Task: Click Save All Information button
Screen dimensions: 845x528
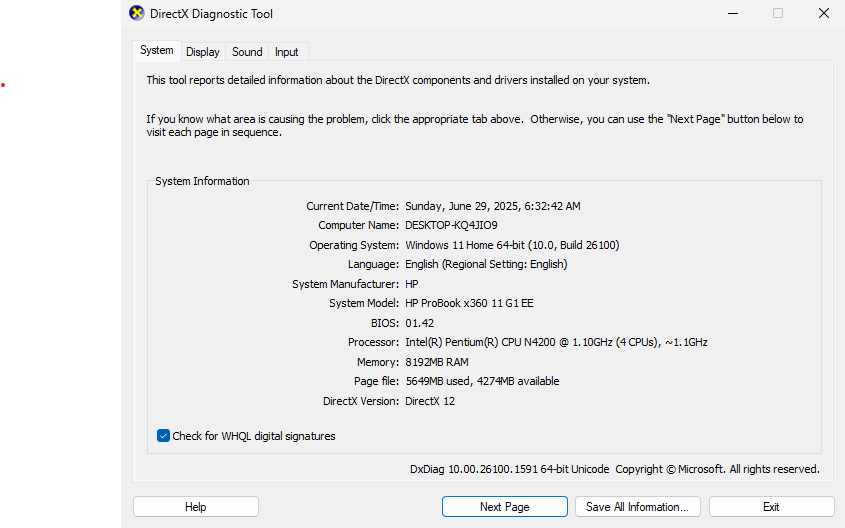Action: [x=637, y=507]
